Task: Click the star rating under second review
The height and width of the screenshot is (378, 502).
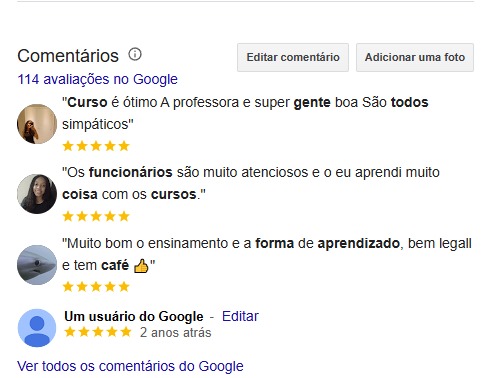Action: (x=96, y=216)
